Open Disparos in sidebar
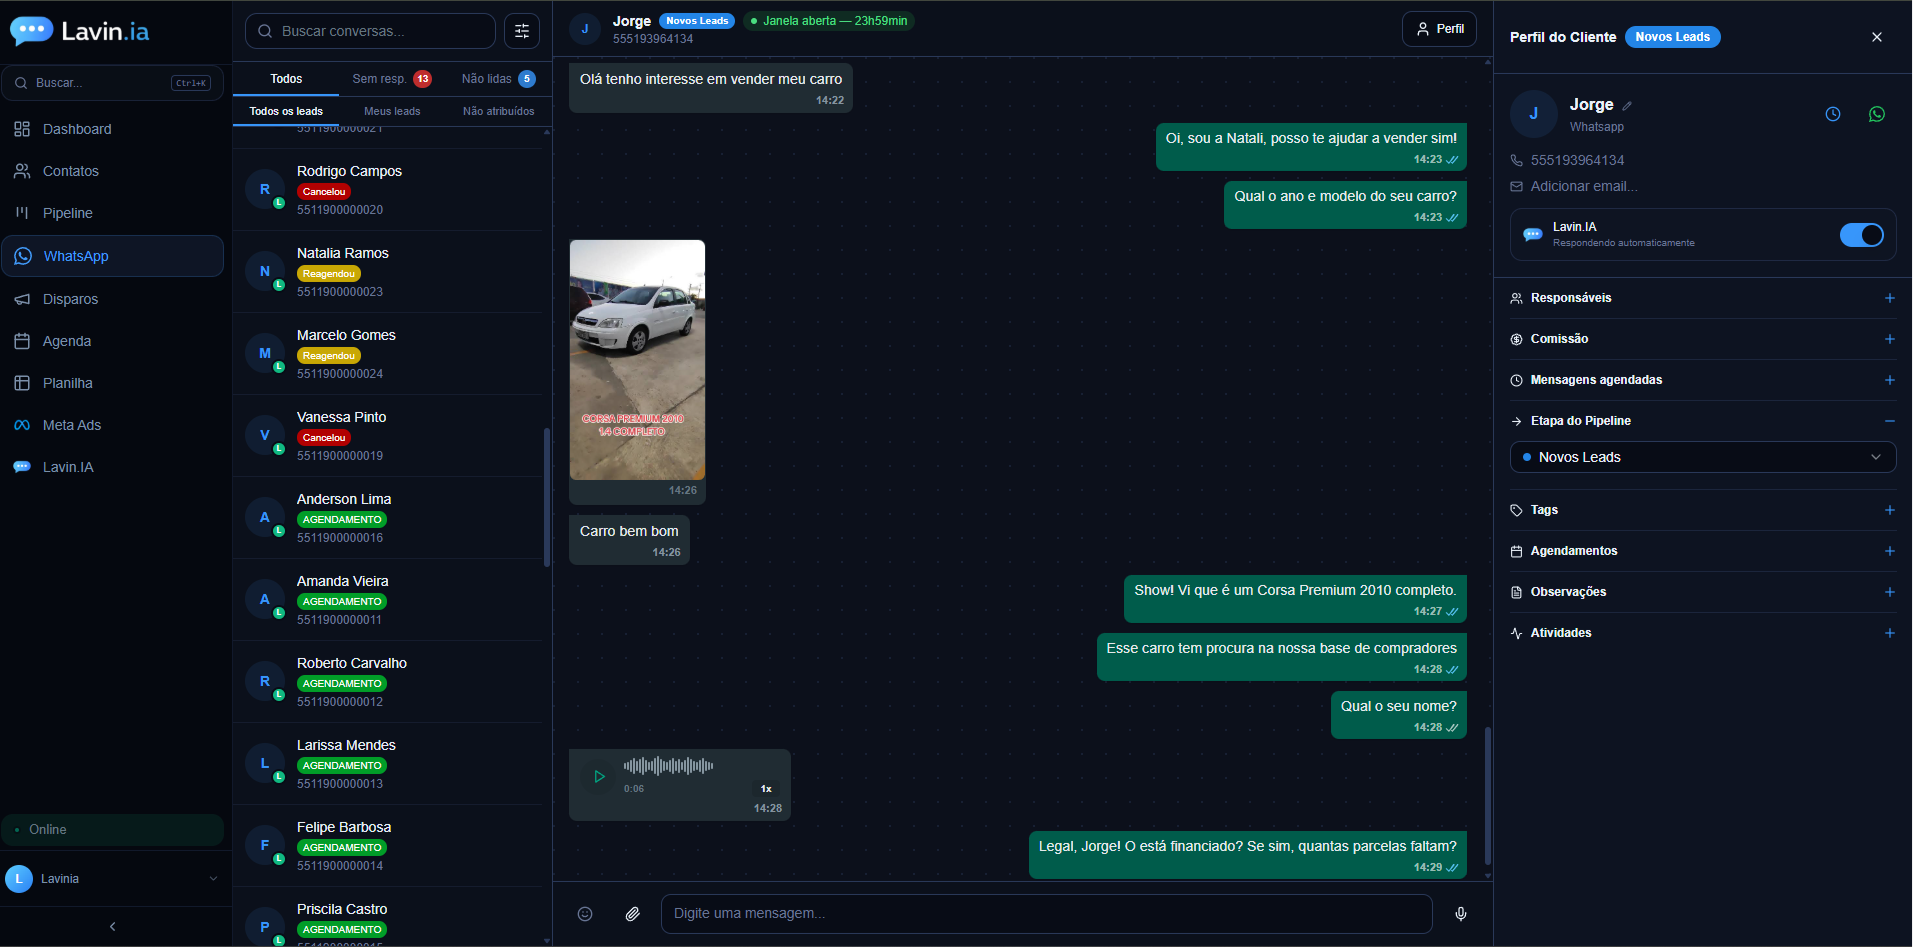This screenshot has width=1913, height=947. click(112, 299)
